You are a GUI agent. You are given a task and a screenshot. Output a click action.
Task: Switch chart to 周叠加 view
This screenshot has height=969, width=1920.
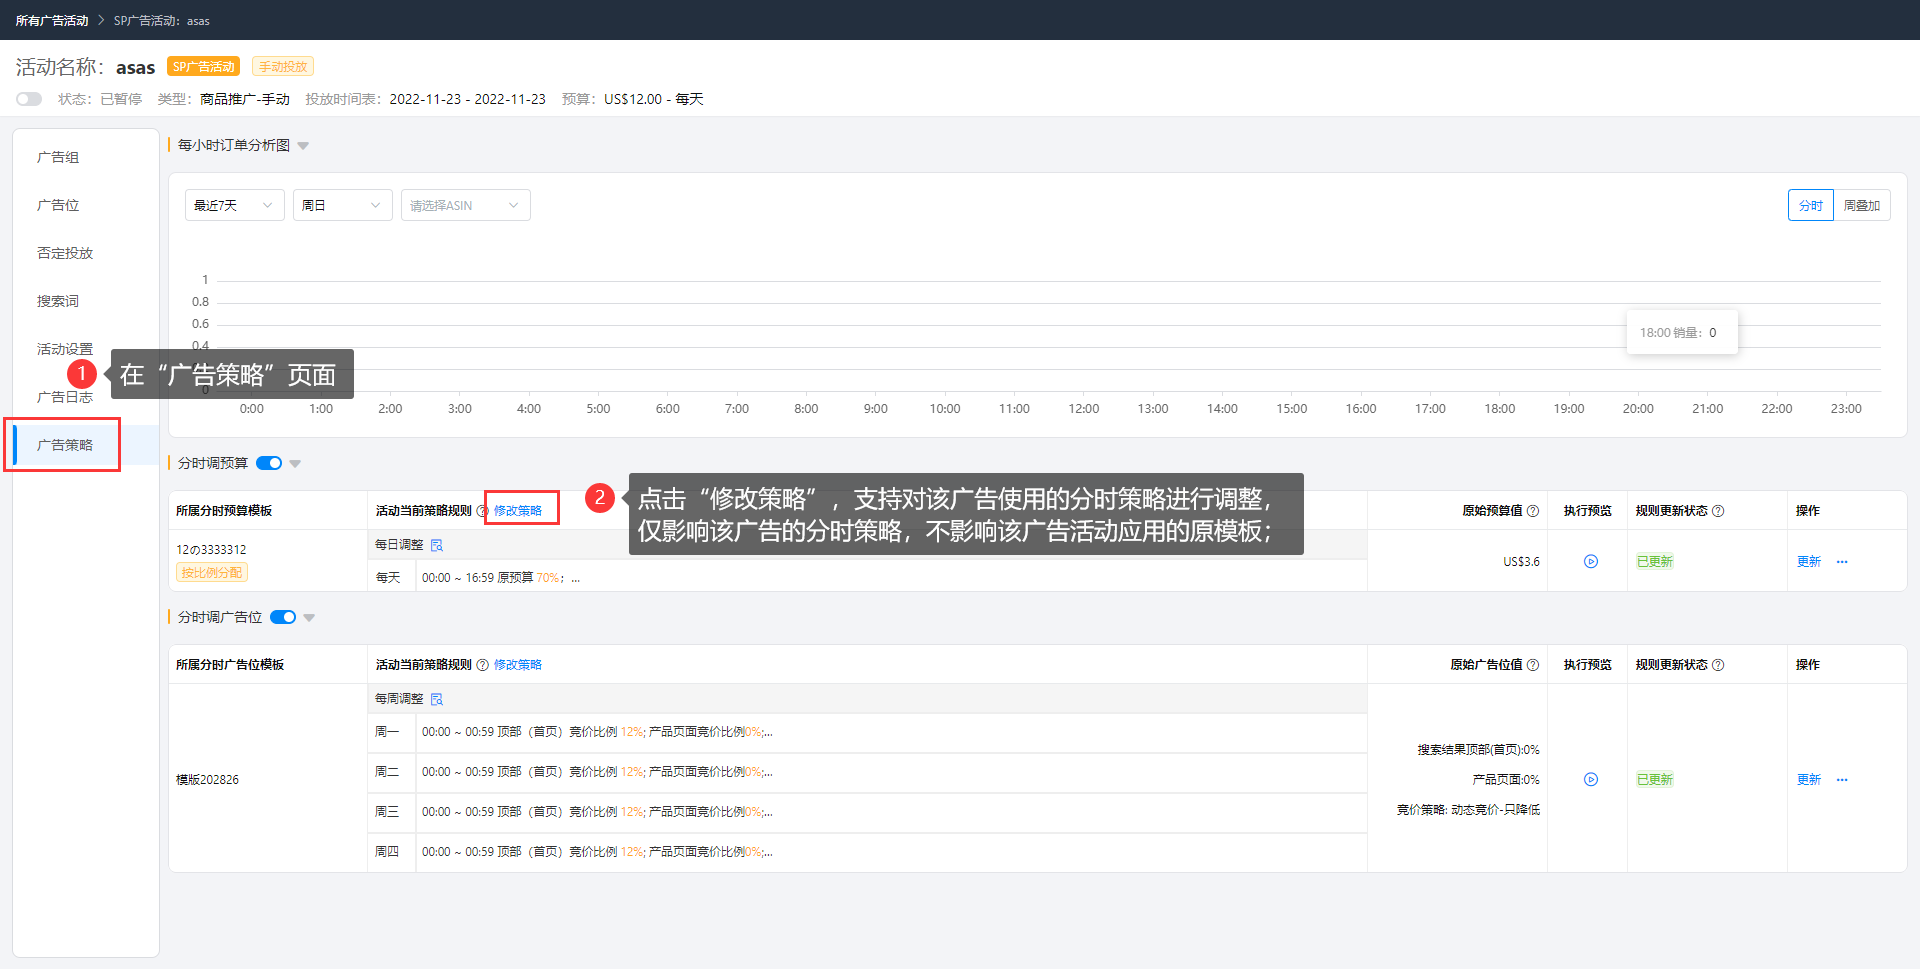click(x=1861, y=205)
